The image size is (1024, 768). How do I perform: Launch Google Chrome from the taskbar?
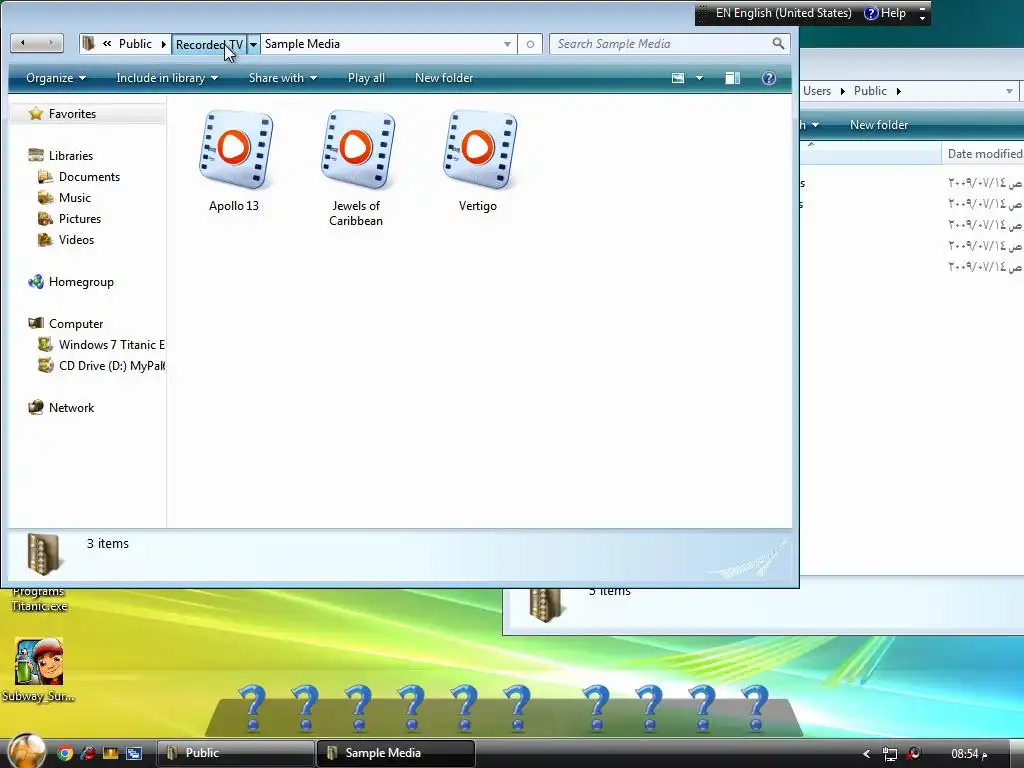(65, 753)
